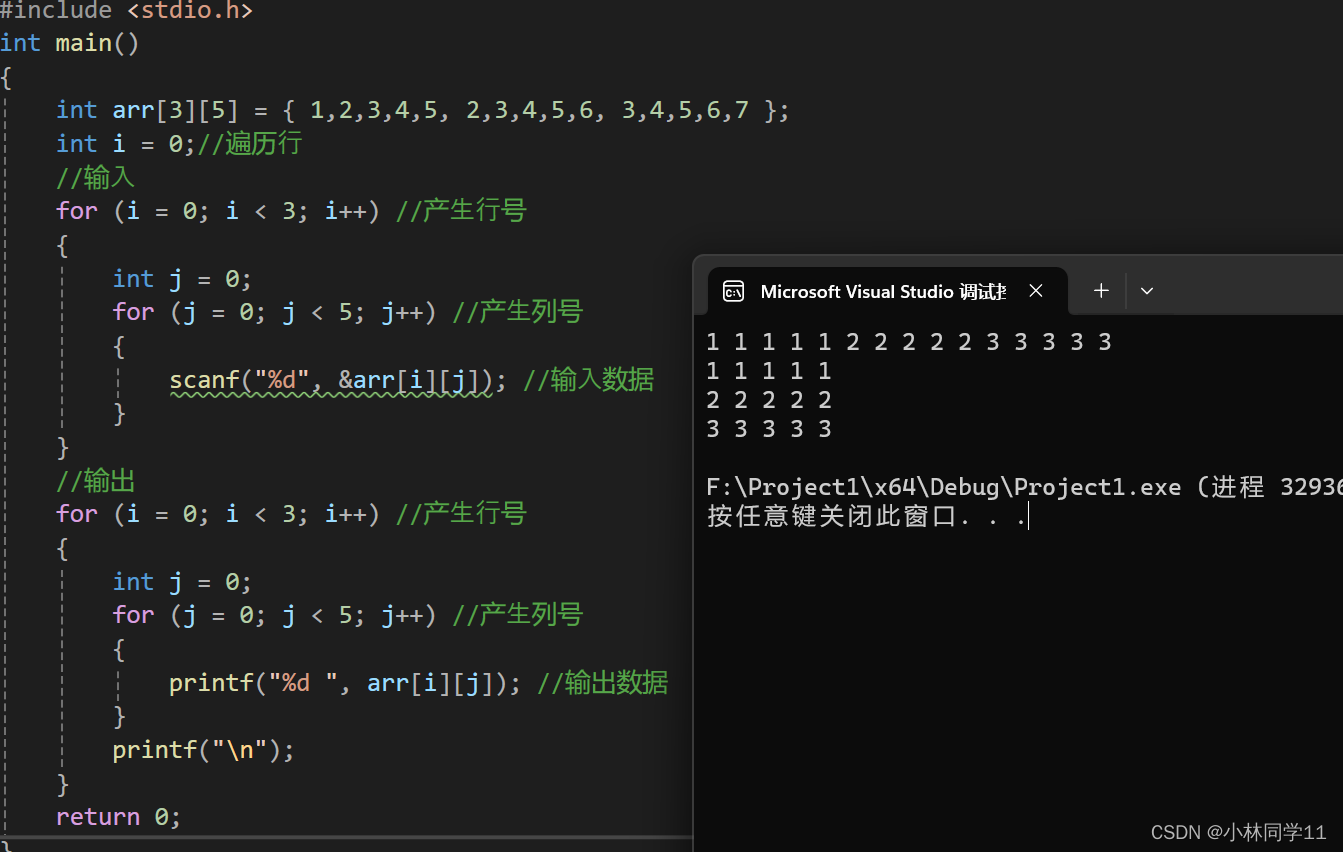Click the '//输入' comment line
The height and width of the screenshot is (852, 1343).
tap(95, 178)
